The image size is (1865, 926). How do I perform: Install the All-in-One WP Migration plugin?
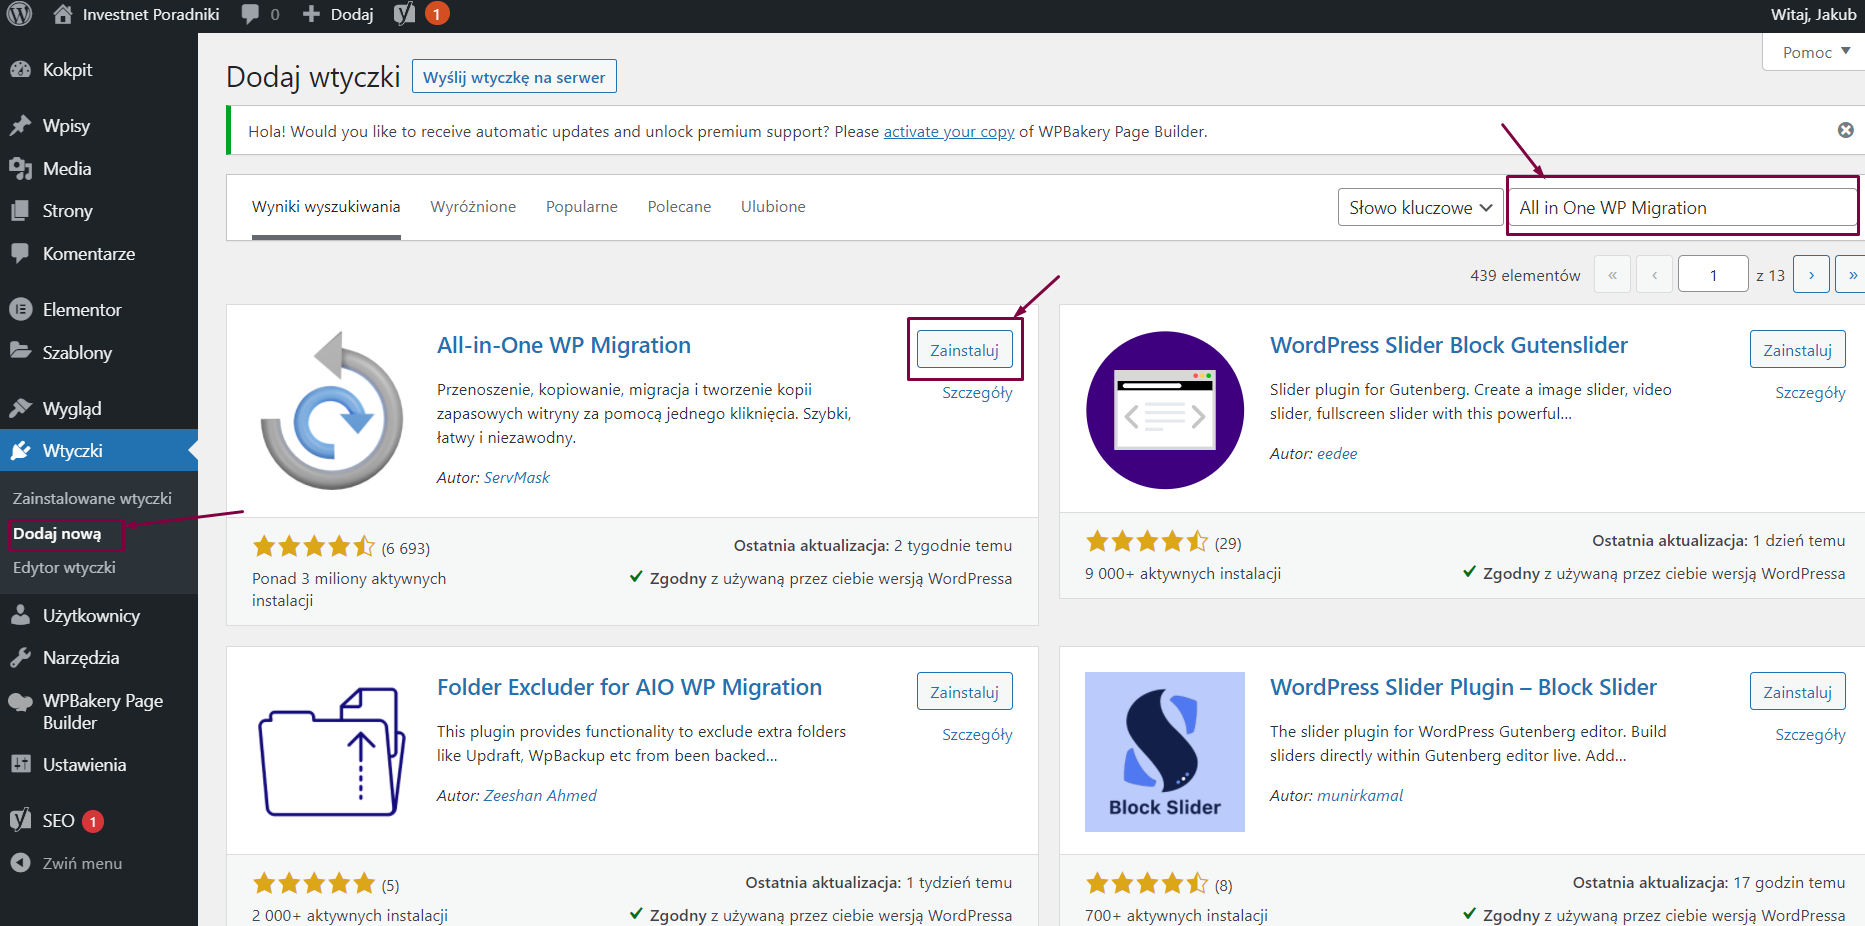pyautogui.click(x=964, y=350)
